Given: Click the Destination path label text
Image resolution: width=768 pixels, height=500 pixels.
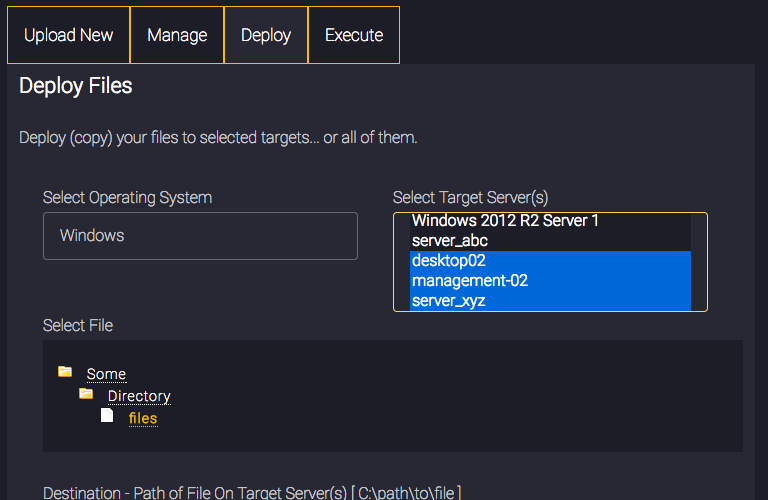Looking at the screenshot, I should 252,492.
